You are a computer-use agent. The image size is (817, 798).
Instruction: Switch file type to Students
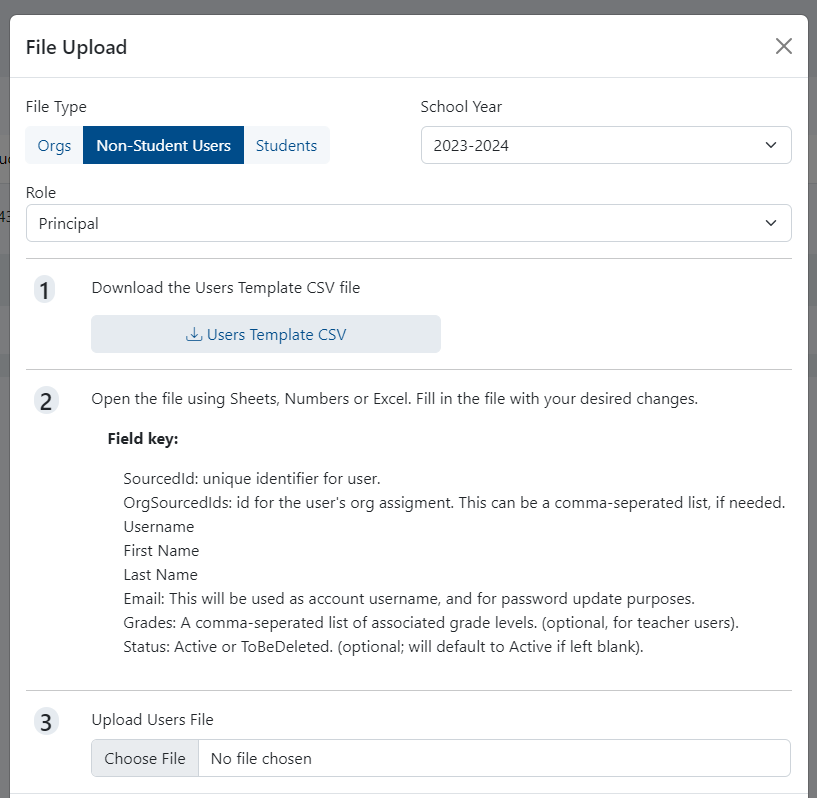(286, 145)
